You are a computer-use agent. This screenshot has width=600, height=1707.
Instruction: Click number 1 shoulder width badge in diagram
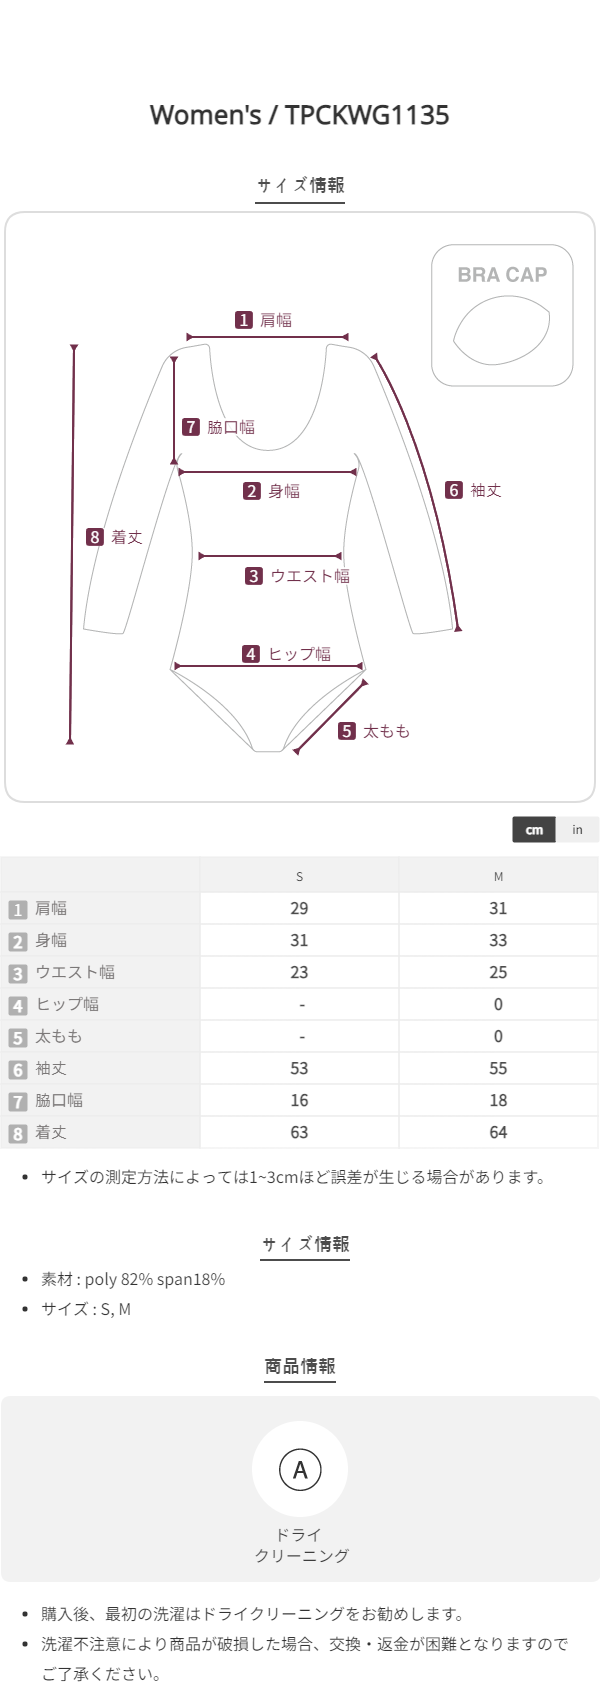244,320
